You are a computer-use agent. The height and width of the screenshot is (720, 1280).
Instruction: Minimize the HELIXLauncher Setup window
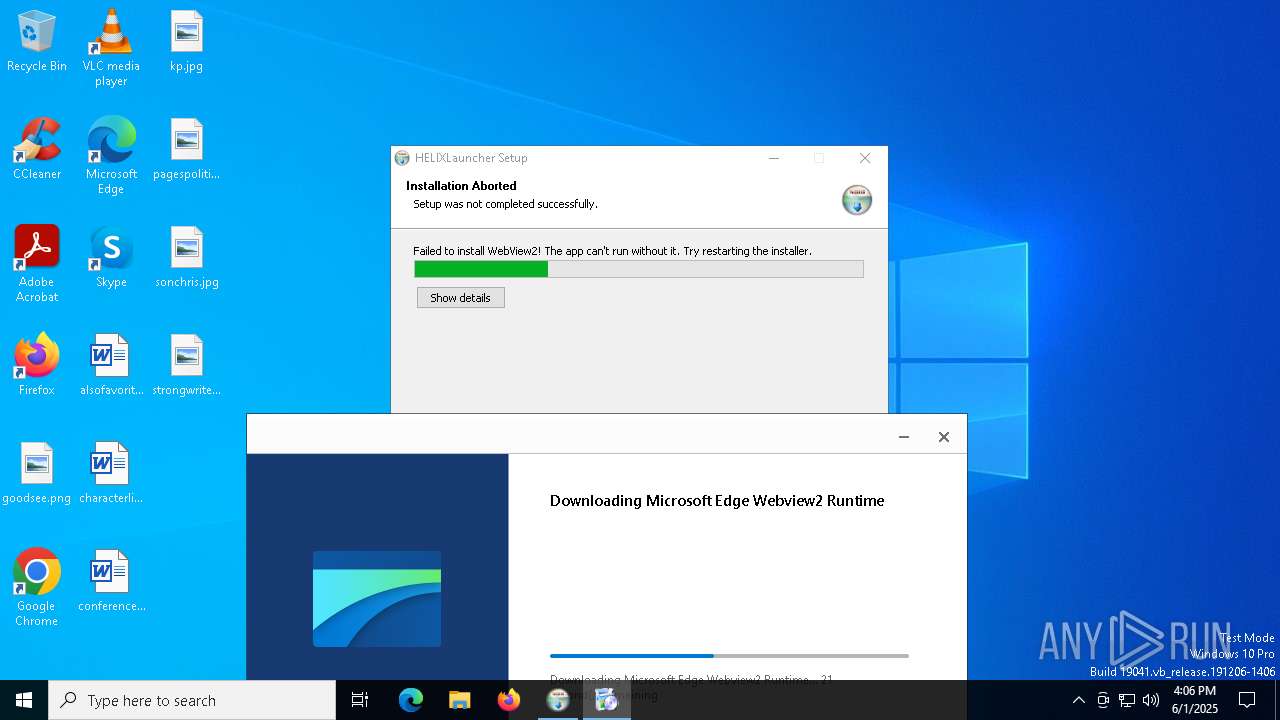[774, 158]
